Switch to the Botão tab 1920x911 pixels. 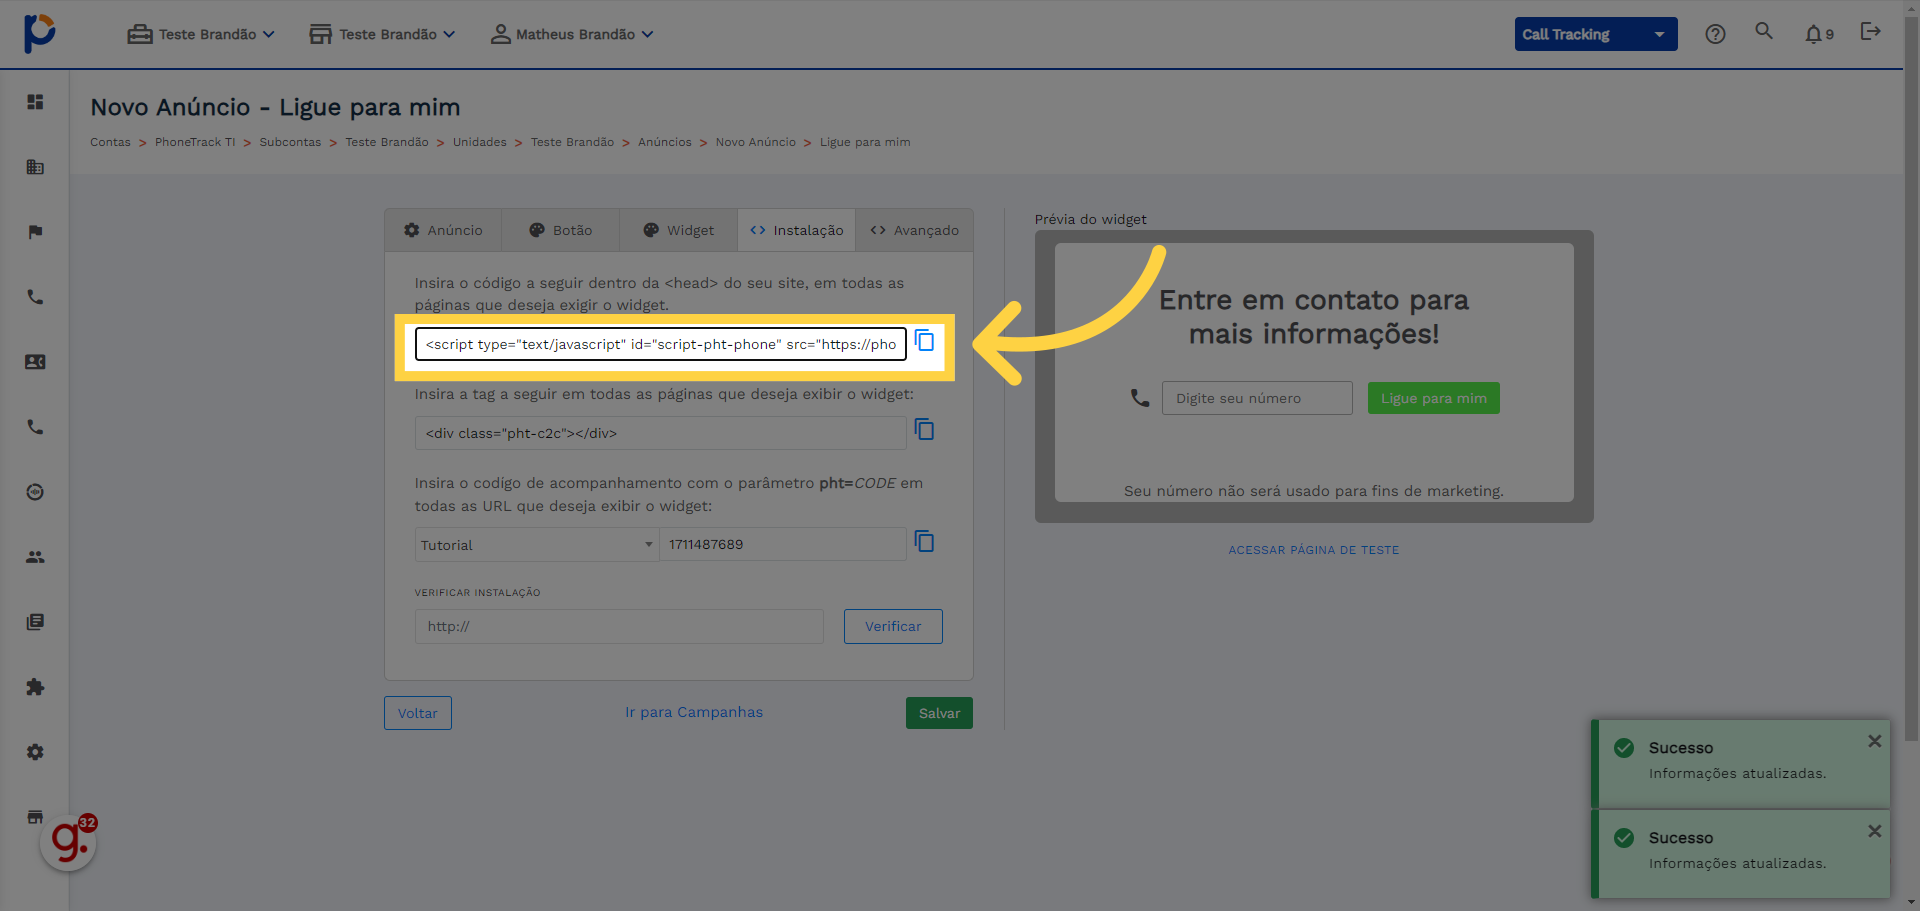click(x=560, y=230)
